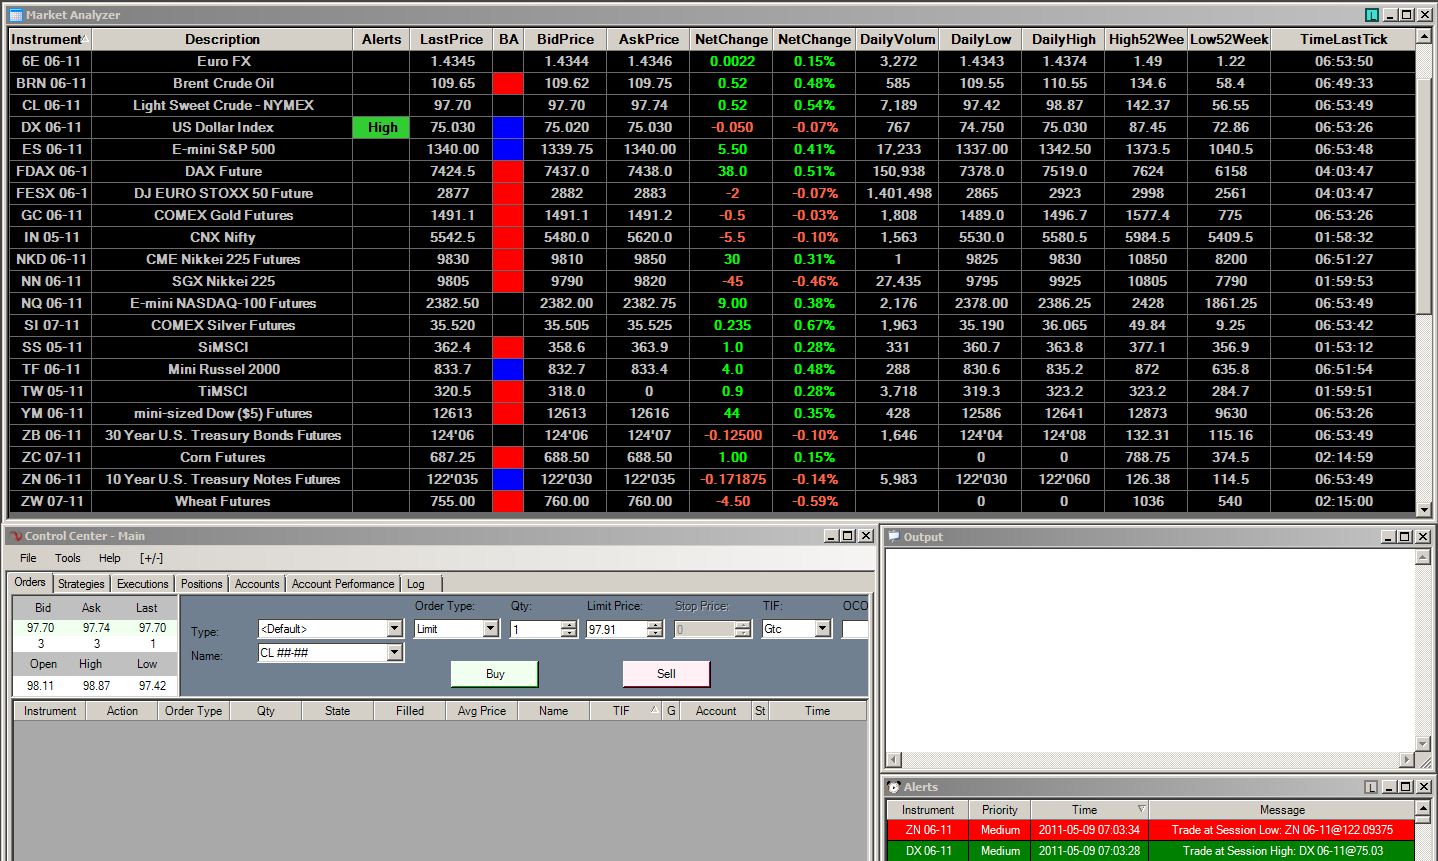Click the blue BA cell in the US Dollar Index row
Image resolution: width=1438 pixels, height=861 pixels.
[x=508, y=127]
